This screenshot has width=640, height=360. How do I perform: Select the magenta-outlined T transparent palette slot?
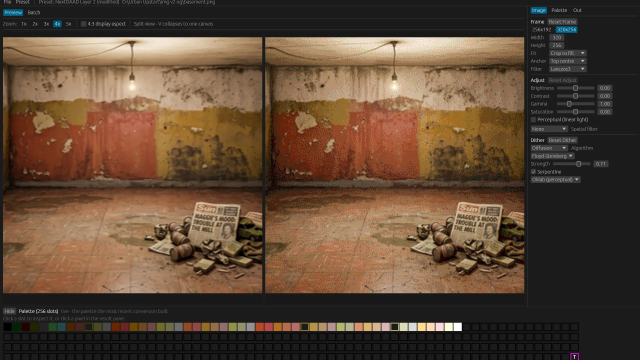(x=574, y=357)
